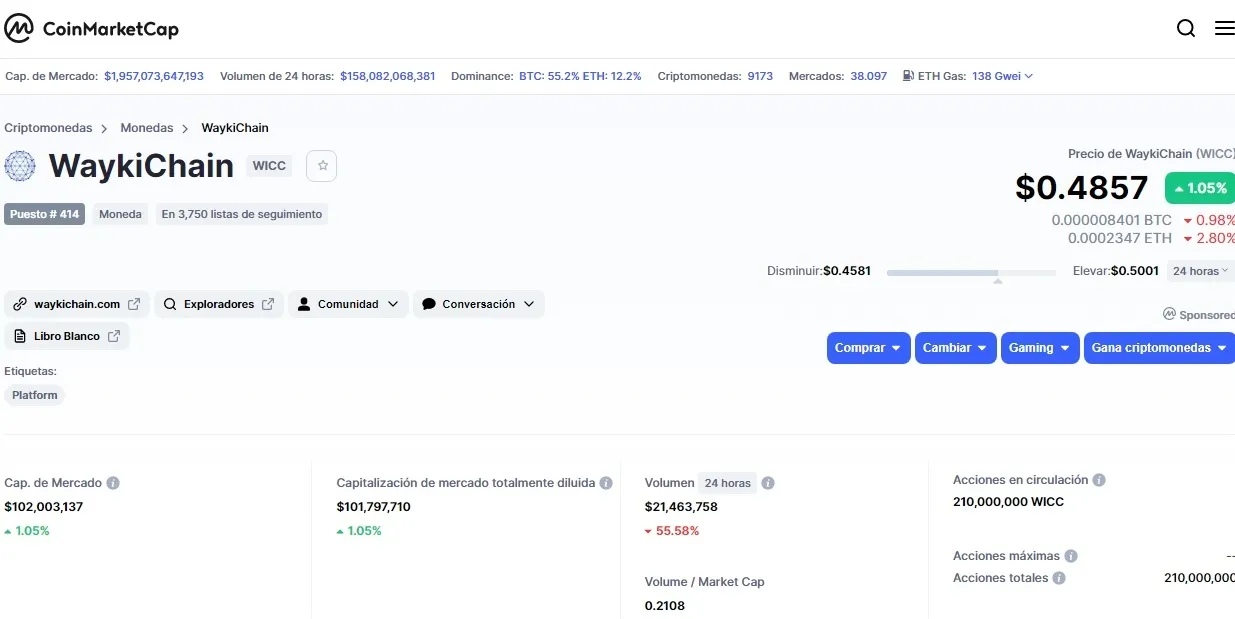Viewport: 1235px width, 619px height.
Task: Open the Gaming dropdown
Action: 1040,348
